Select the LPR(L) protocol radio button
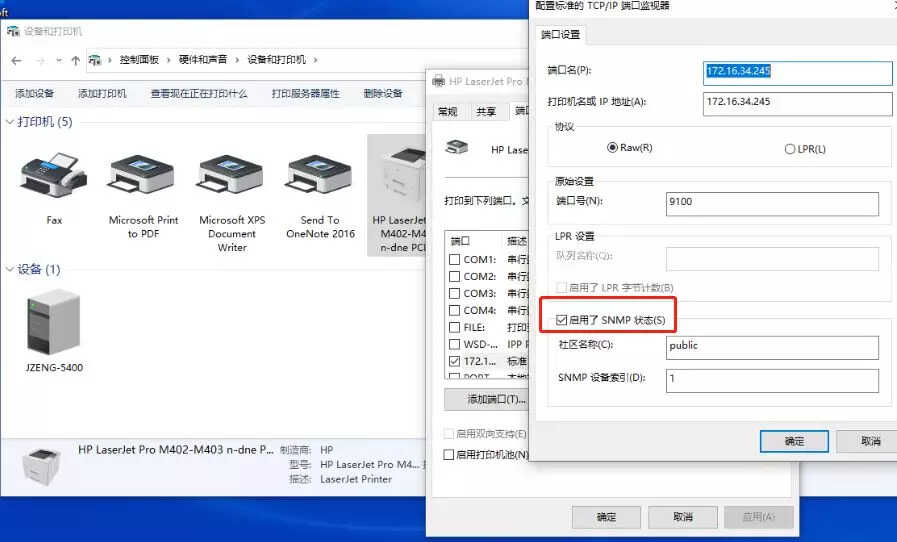The image size is (897, 542). click(x=790, y=149)
